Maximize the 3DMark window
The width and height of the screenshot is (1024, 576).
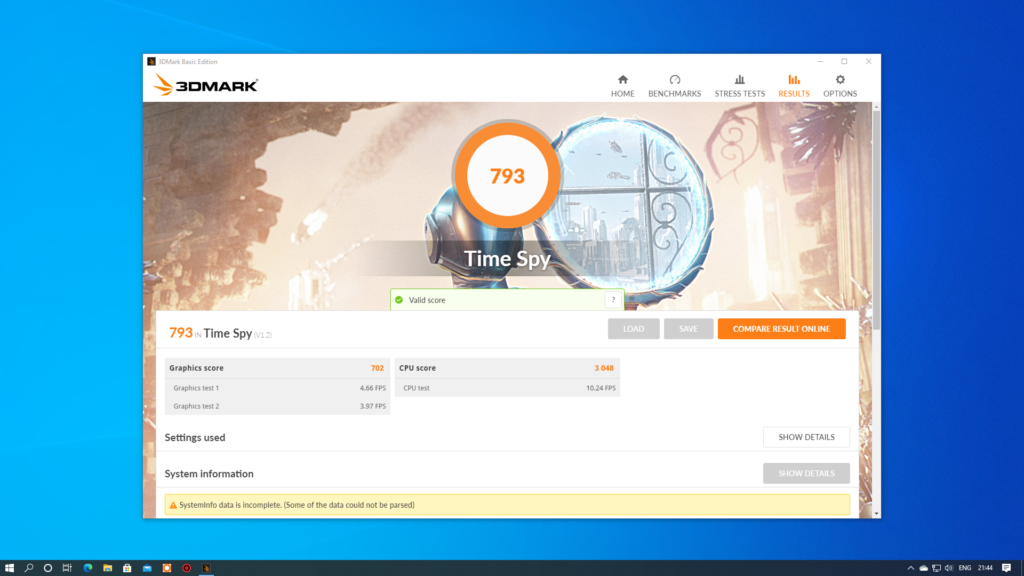[x=844, y=61]
